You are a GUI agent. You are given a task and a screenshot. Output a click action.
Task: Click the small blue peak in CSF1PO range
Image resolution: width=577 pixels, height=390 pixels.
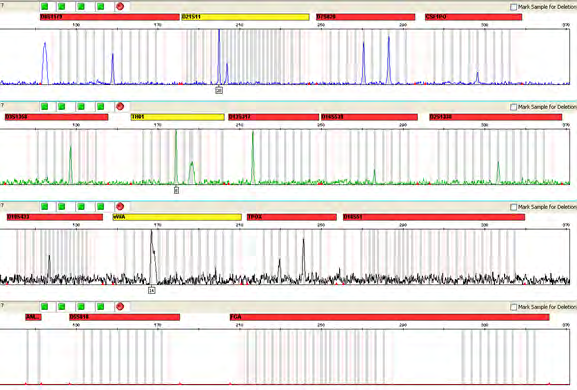tap(477, 78)
